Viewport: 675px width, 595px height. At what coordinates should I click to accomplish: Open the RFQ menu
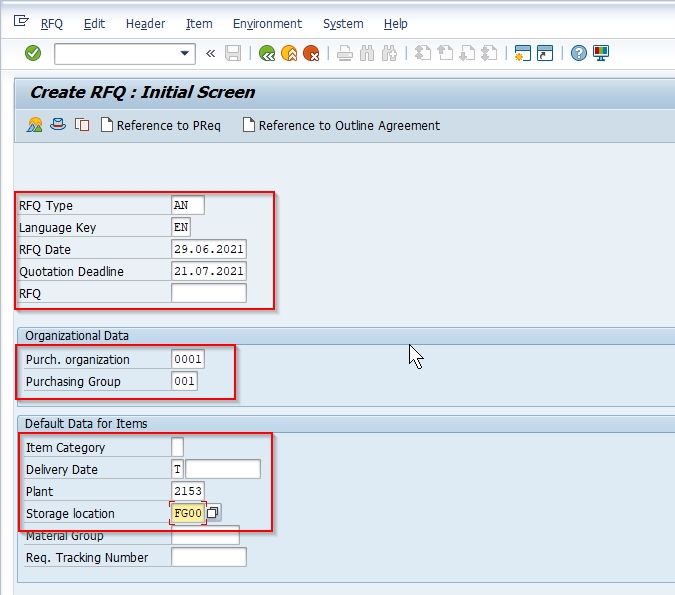pyautogui.click(x=52, y=24)
